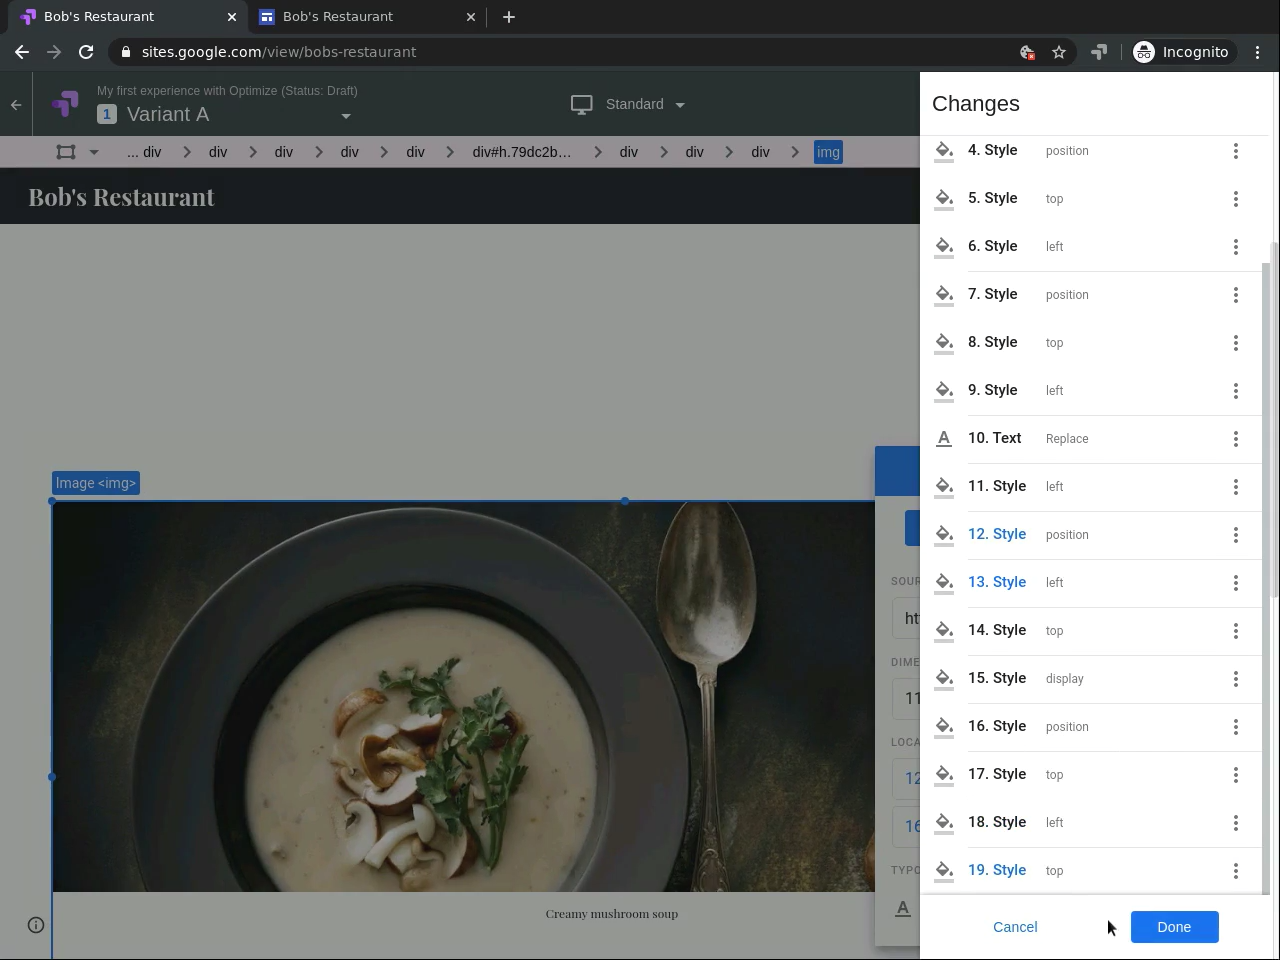Expand the Variant A dropdown

(345, 116)
